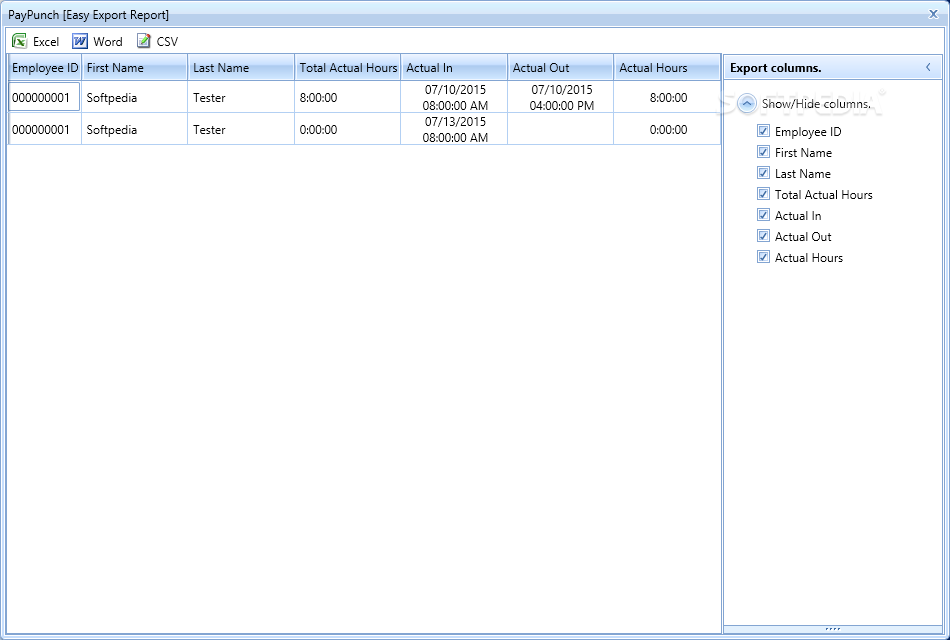This screenshot has height=640, width=950.
Task: Collapse the Export columns panel arrow
Action: coord(928,67)
